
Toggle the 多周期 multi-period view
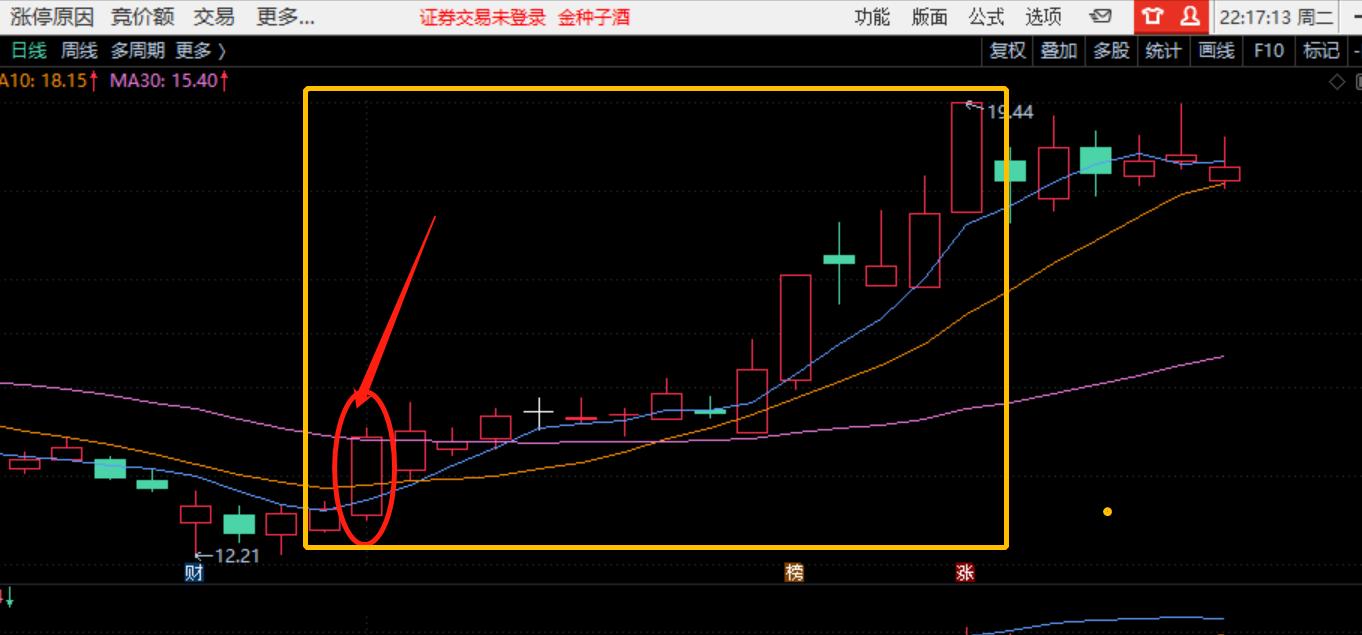tap(140, 50)
